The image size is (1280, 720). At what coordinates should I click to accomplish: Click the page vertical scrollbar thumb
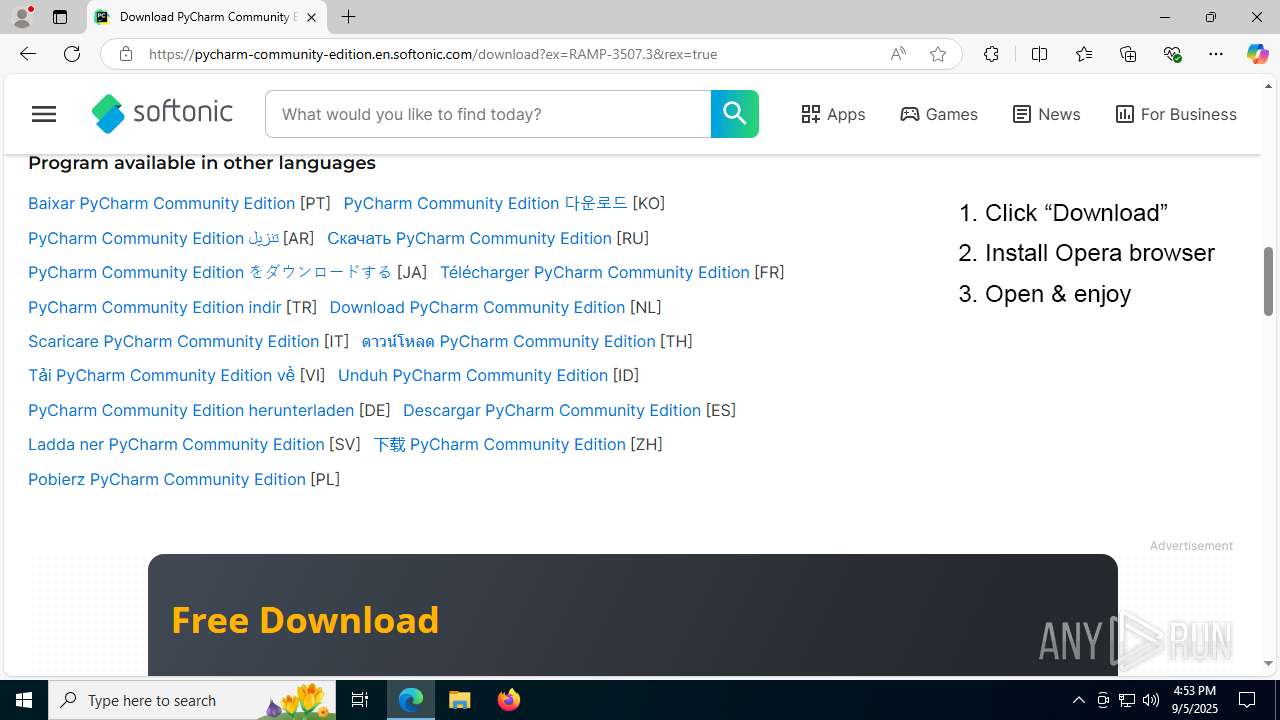[x=1268, y=282]
